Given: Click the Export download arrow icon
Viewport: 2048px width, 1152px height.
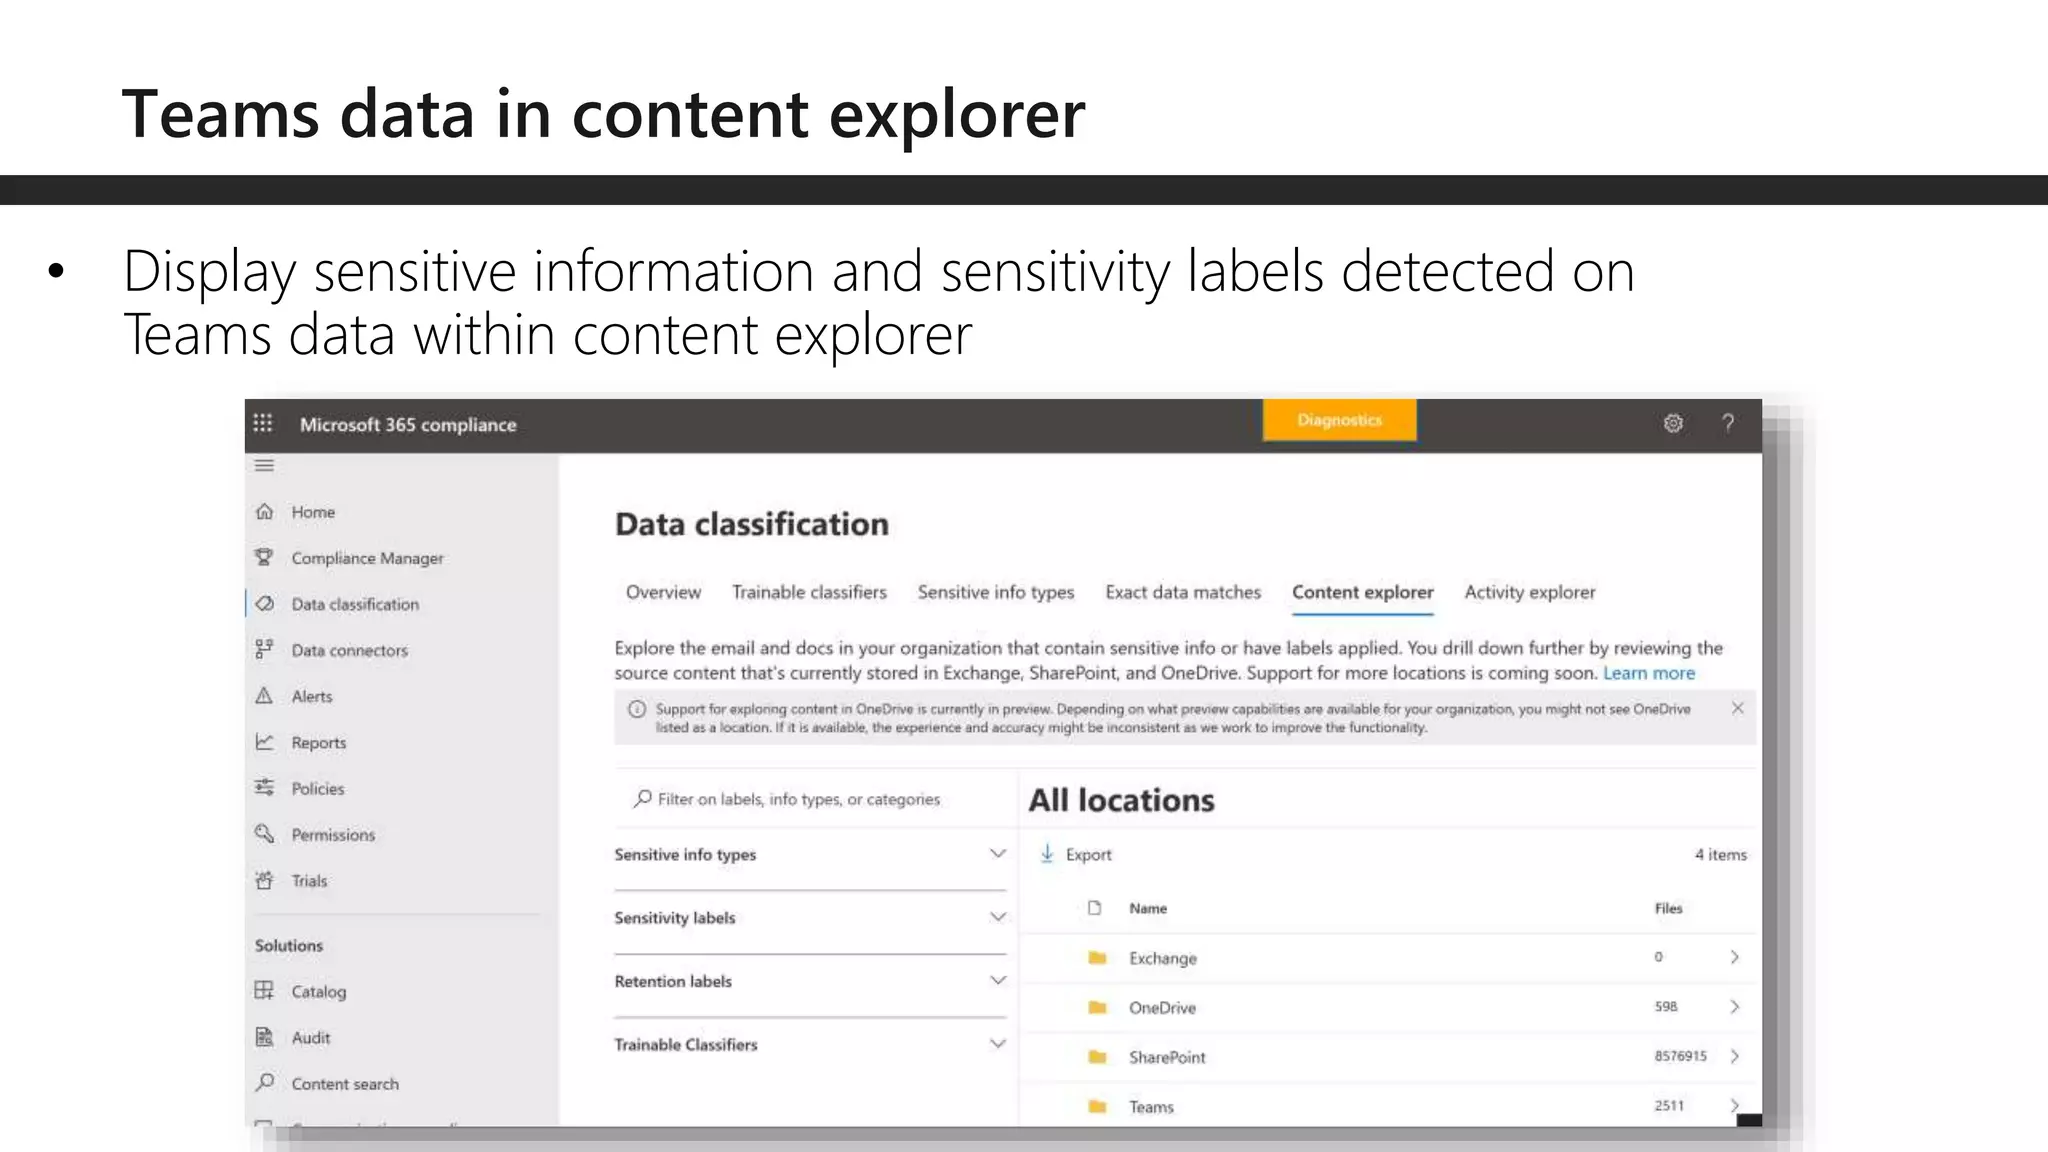Looking at the screenshot, I should click(1047, 854).
